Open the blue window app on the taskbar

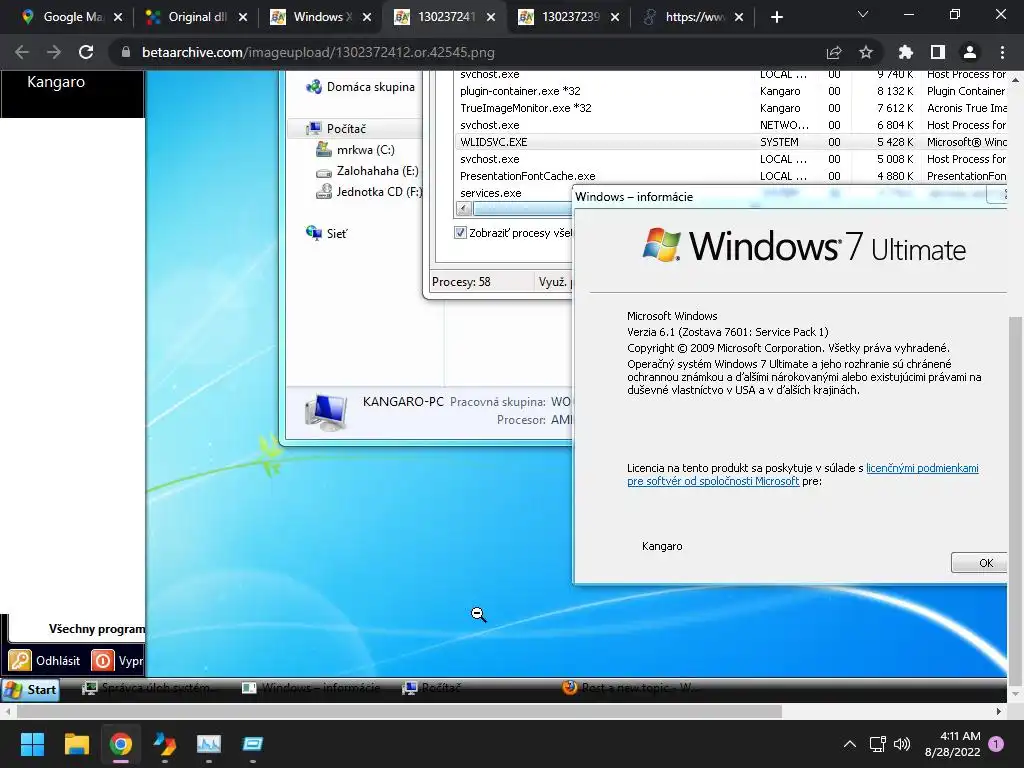[x=253, y=744]
